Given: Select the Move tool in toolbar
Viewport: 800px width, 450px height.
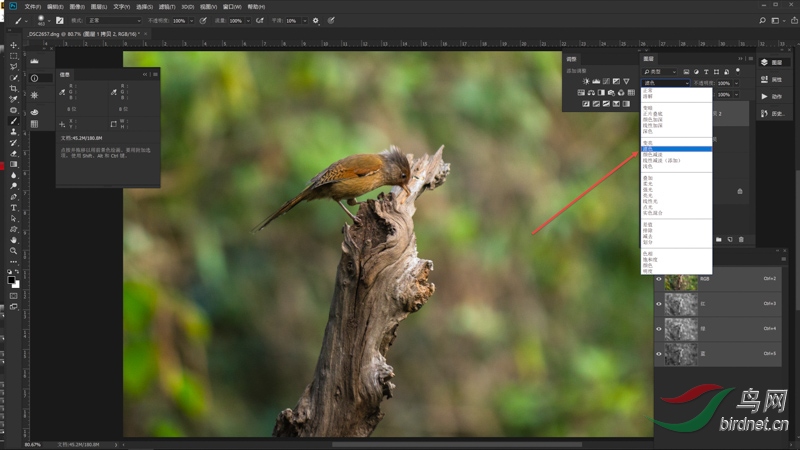Looking at the screenshot, I should (x=14, y=45).
